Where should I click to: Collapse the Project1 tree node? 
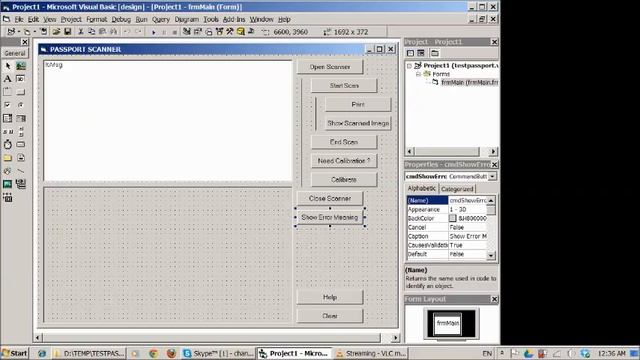coord(409,66)
